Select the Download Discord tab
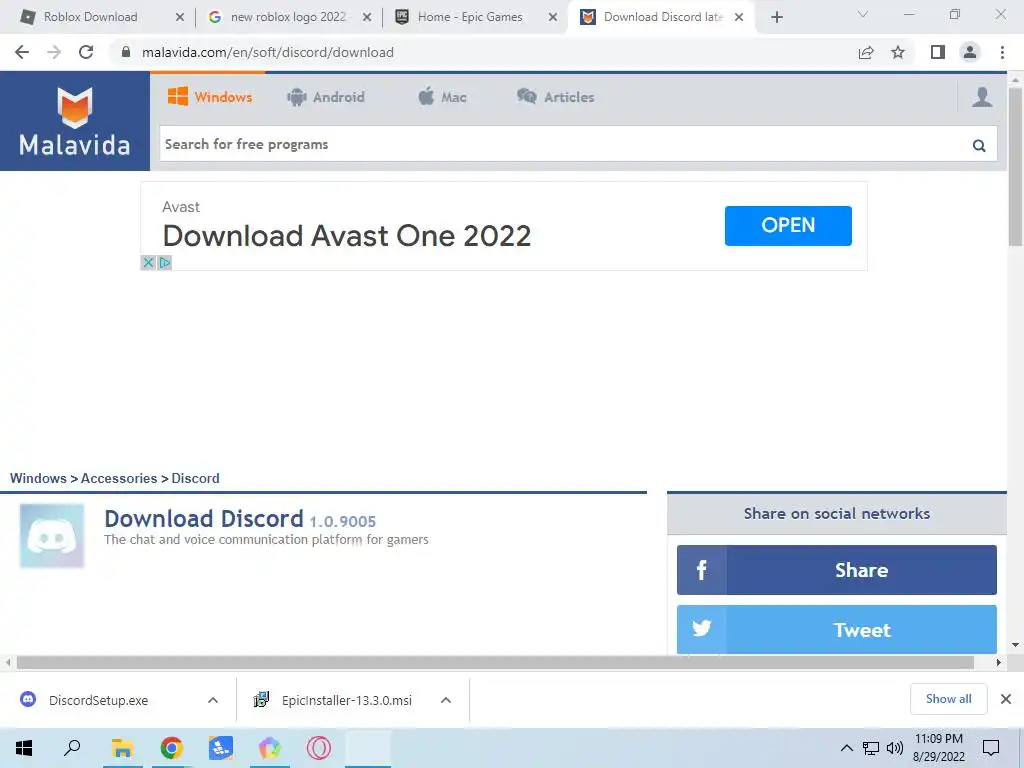Image resolution: width=1024 pixels, height=768 pixels. [663, 17]
